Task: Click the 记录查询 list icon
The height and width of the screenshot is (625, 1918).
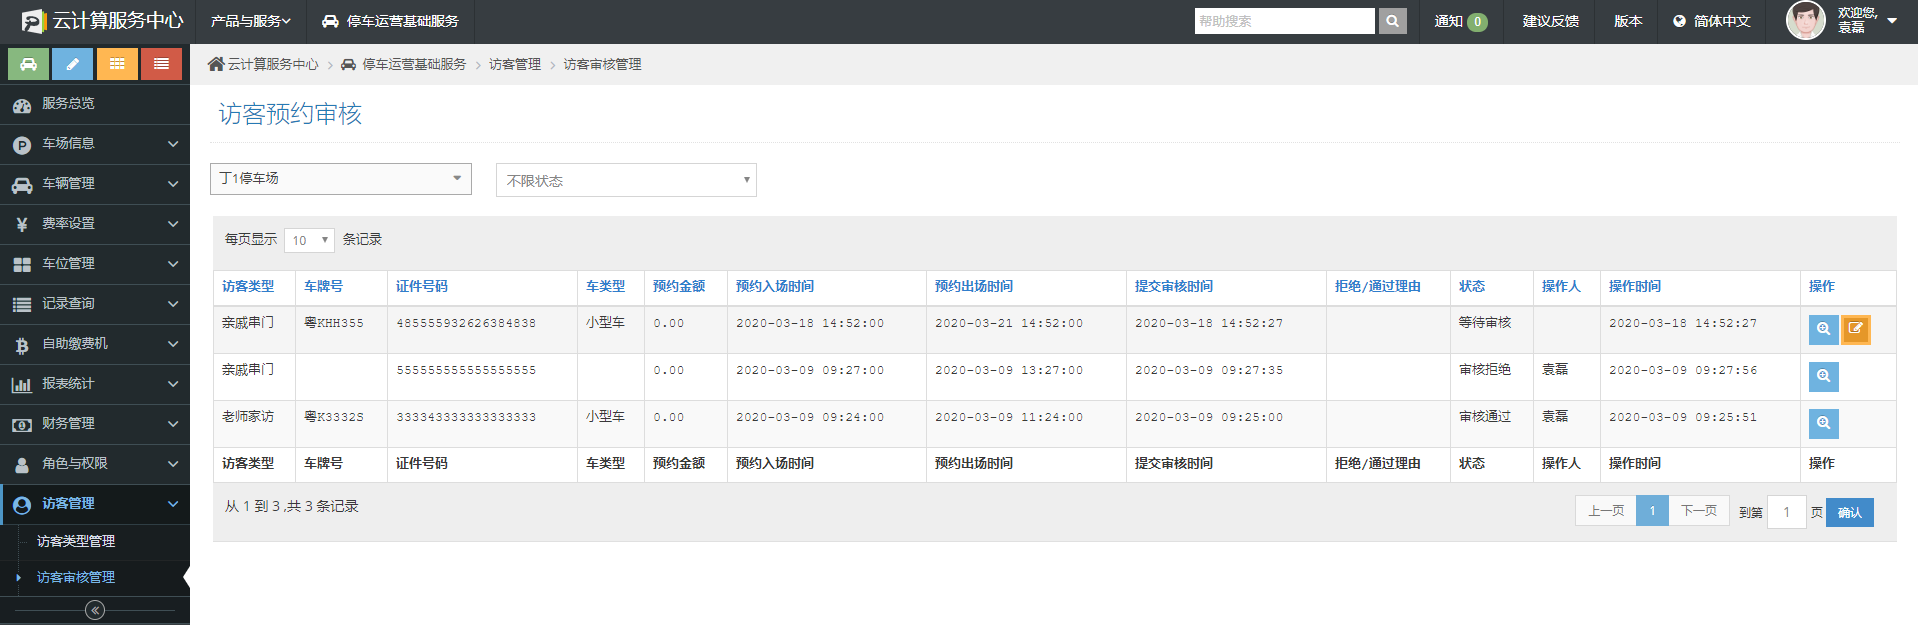Action: [22, 304]
